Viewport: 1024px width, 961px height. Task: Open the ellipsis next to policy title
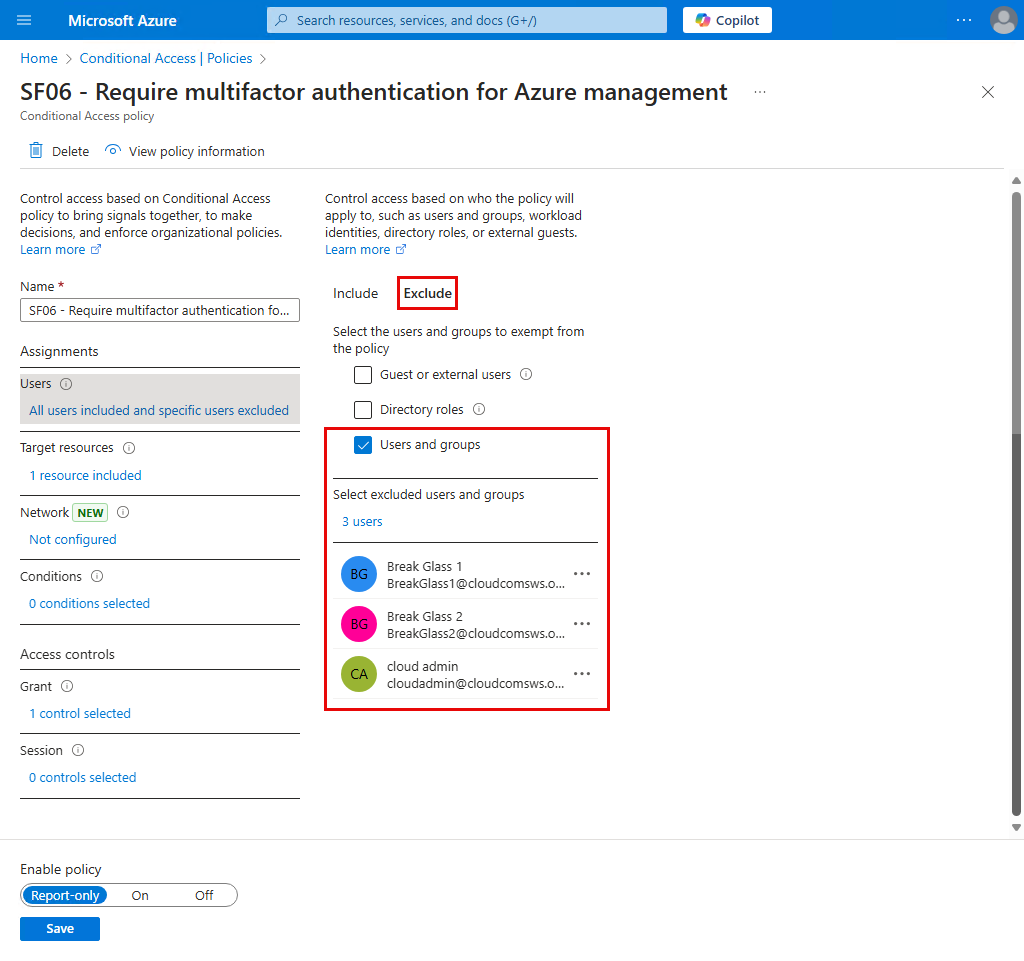(x=760, y=92)
